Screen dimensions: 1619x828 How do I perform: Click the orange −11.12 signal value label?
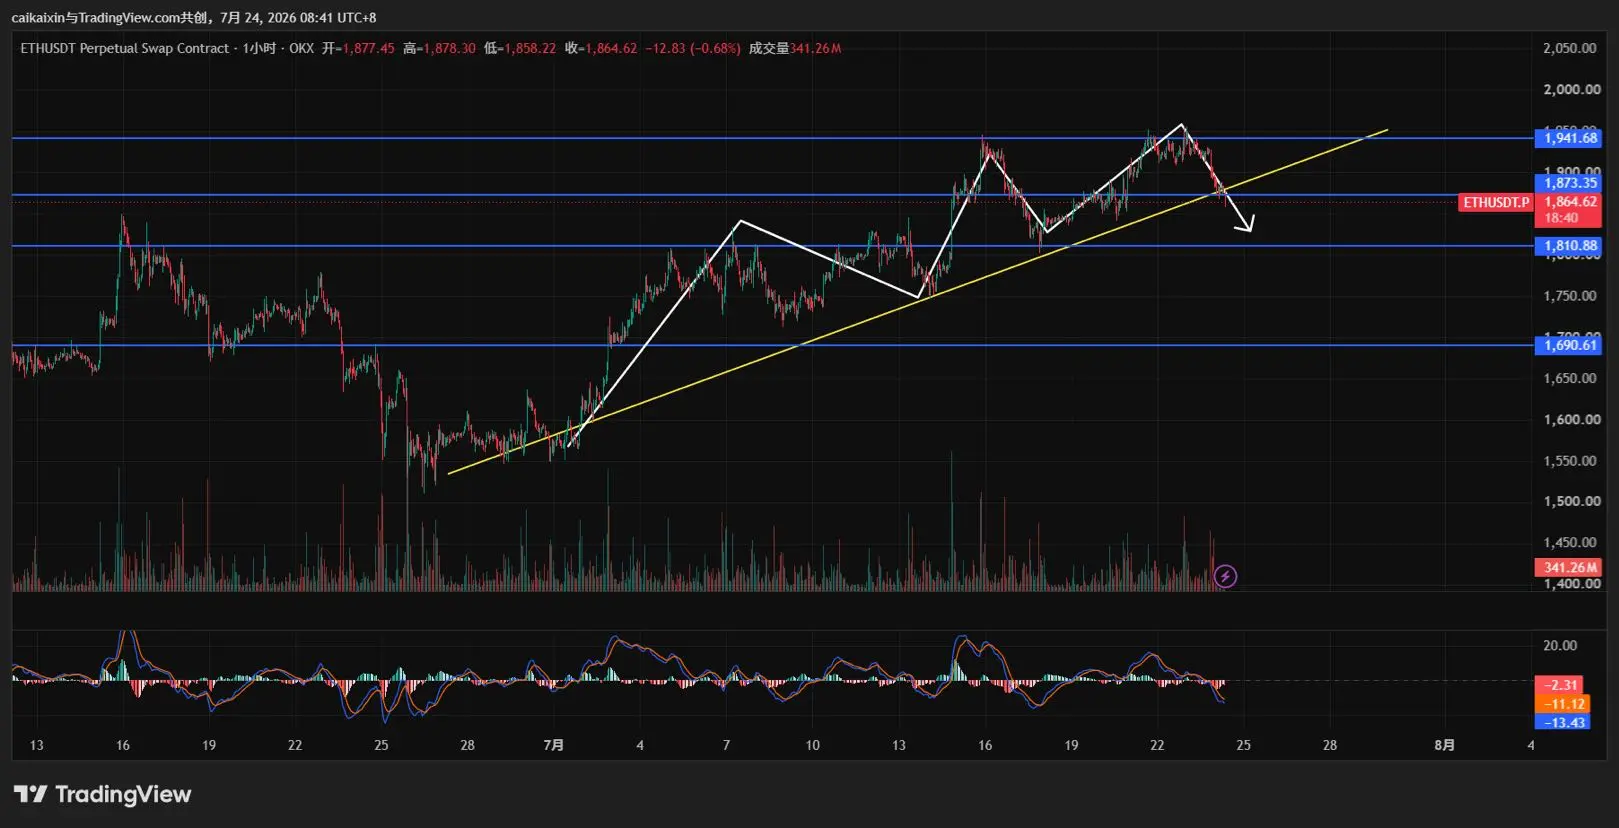tap(1562, 704)
